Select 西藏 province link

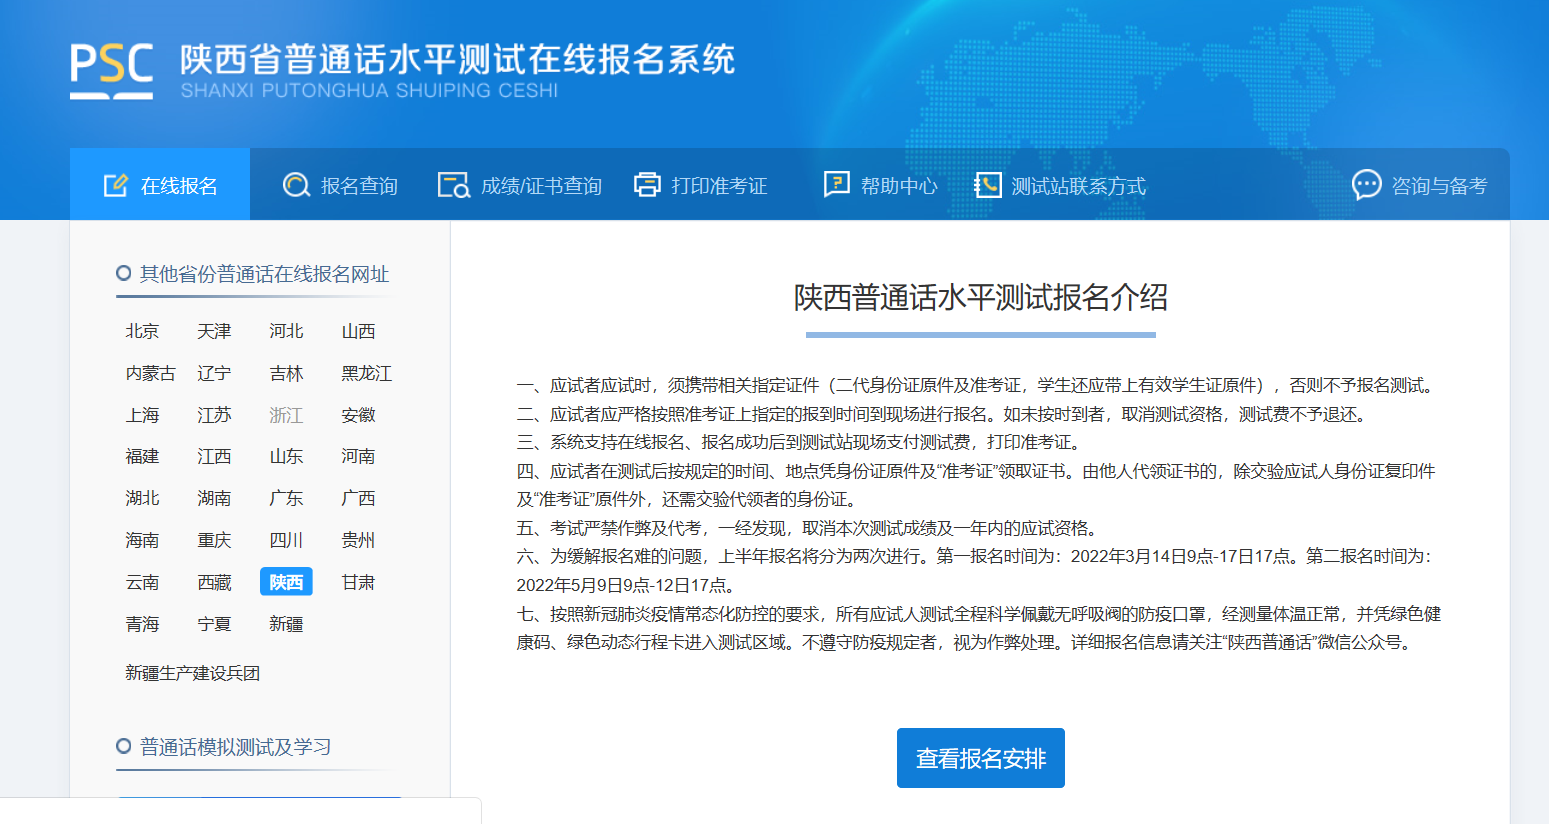tap(214, 582)
